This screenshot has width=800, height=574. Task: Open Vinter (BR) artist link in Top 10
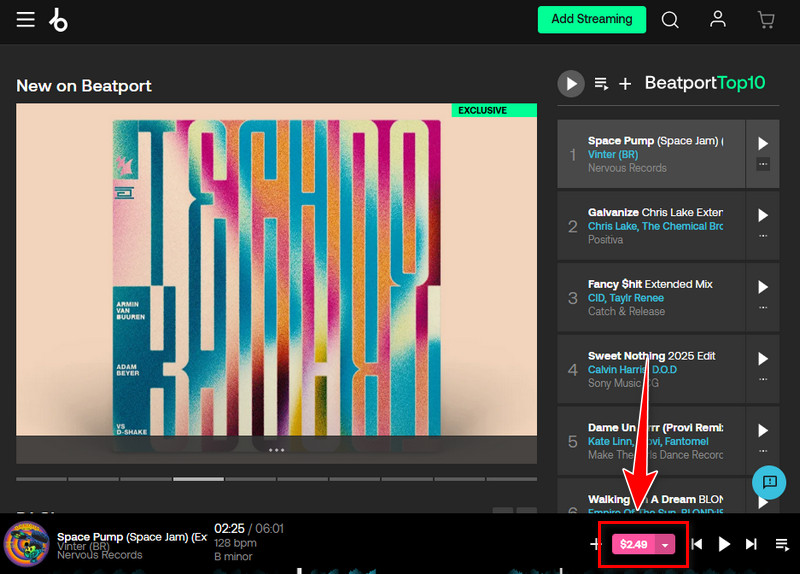[613, 155]
